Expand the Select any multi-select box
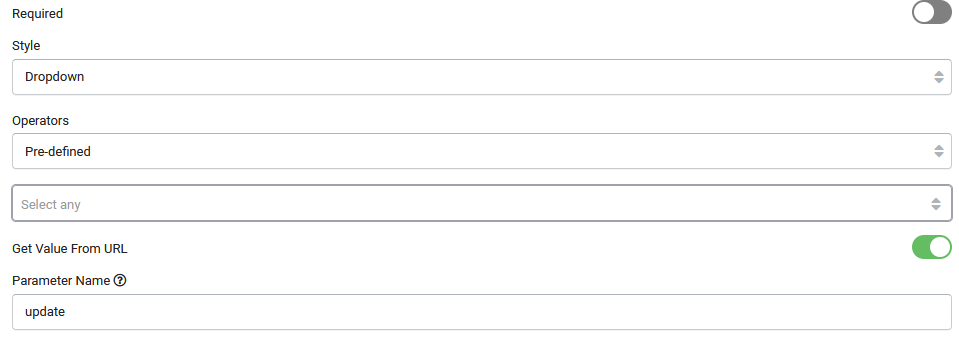 coord(482,204)
